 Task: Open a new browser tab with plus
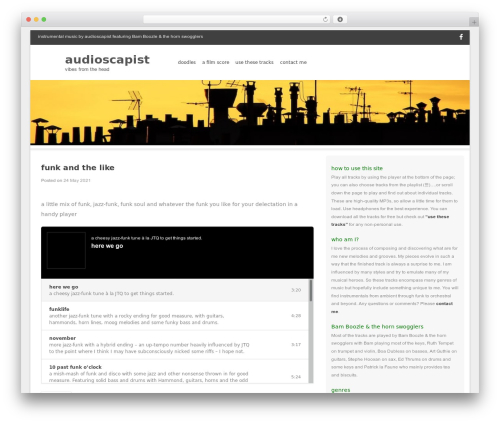click(474, 22)
